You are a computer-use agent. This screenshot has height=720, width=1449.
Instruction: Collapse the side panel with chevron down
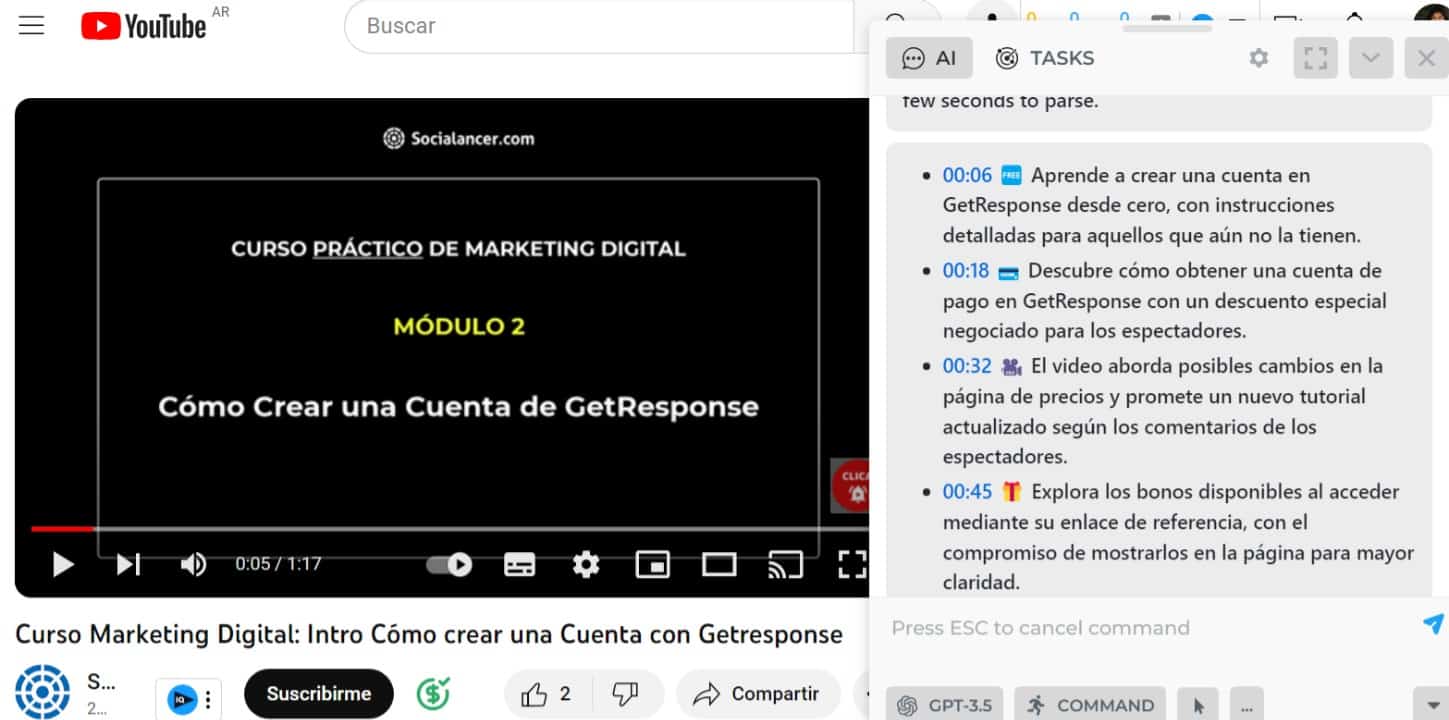point(1371,58)
